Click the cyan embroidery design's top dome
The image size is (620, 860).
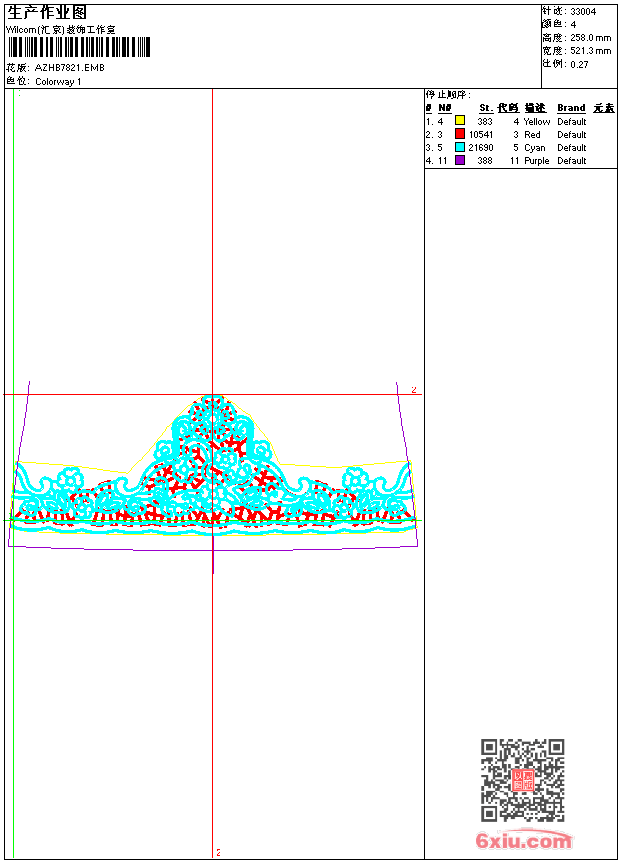[212, 412]
